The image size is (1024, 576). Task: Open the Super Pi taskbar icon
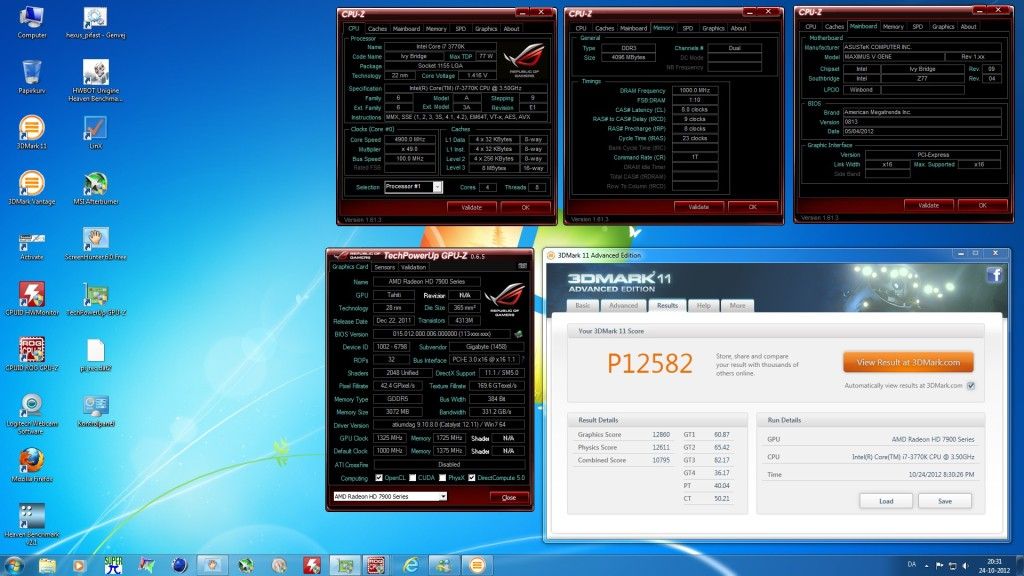pyautogui.click(x=114, y=565)
